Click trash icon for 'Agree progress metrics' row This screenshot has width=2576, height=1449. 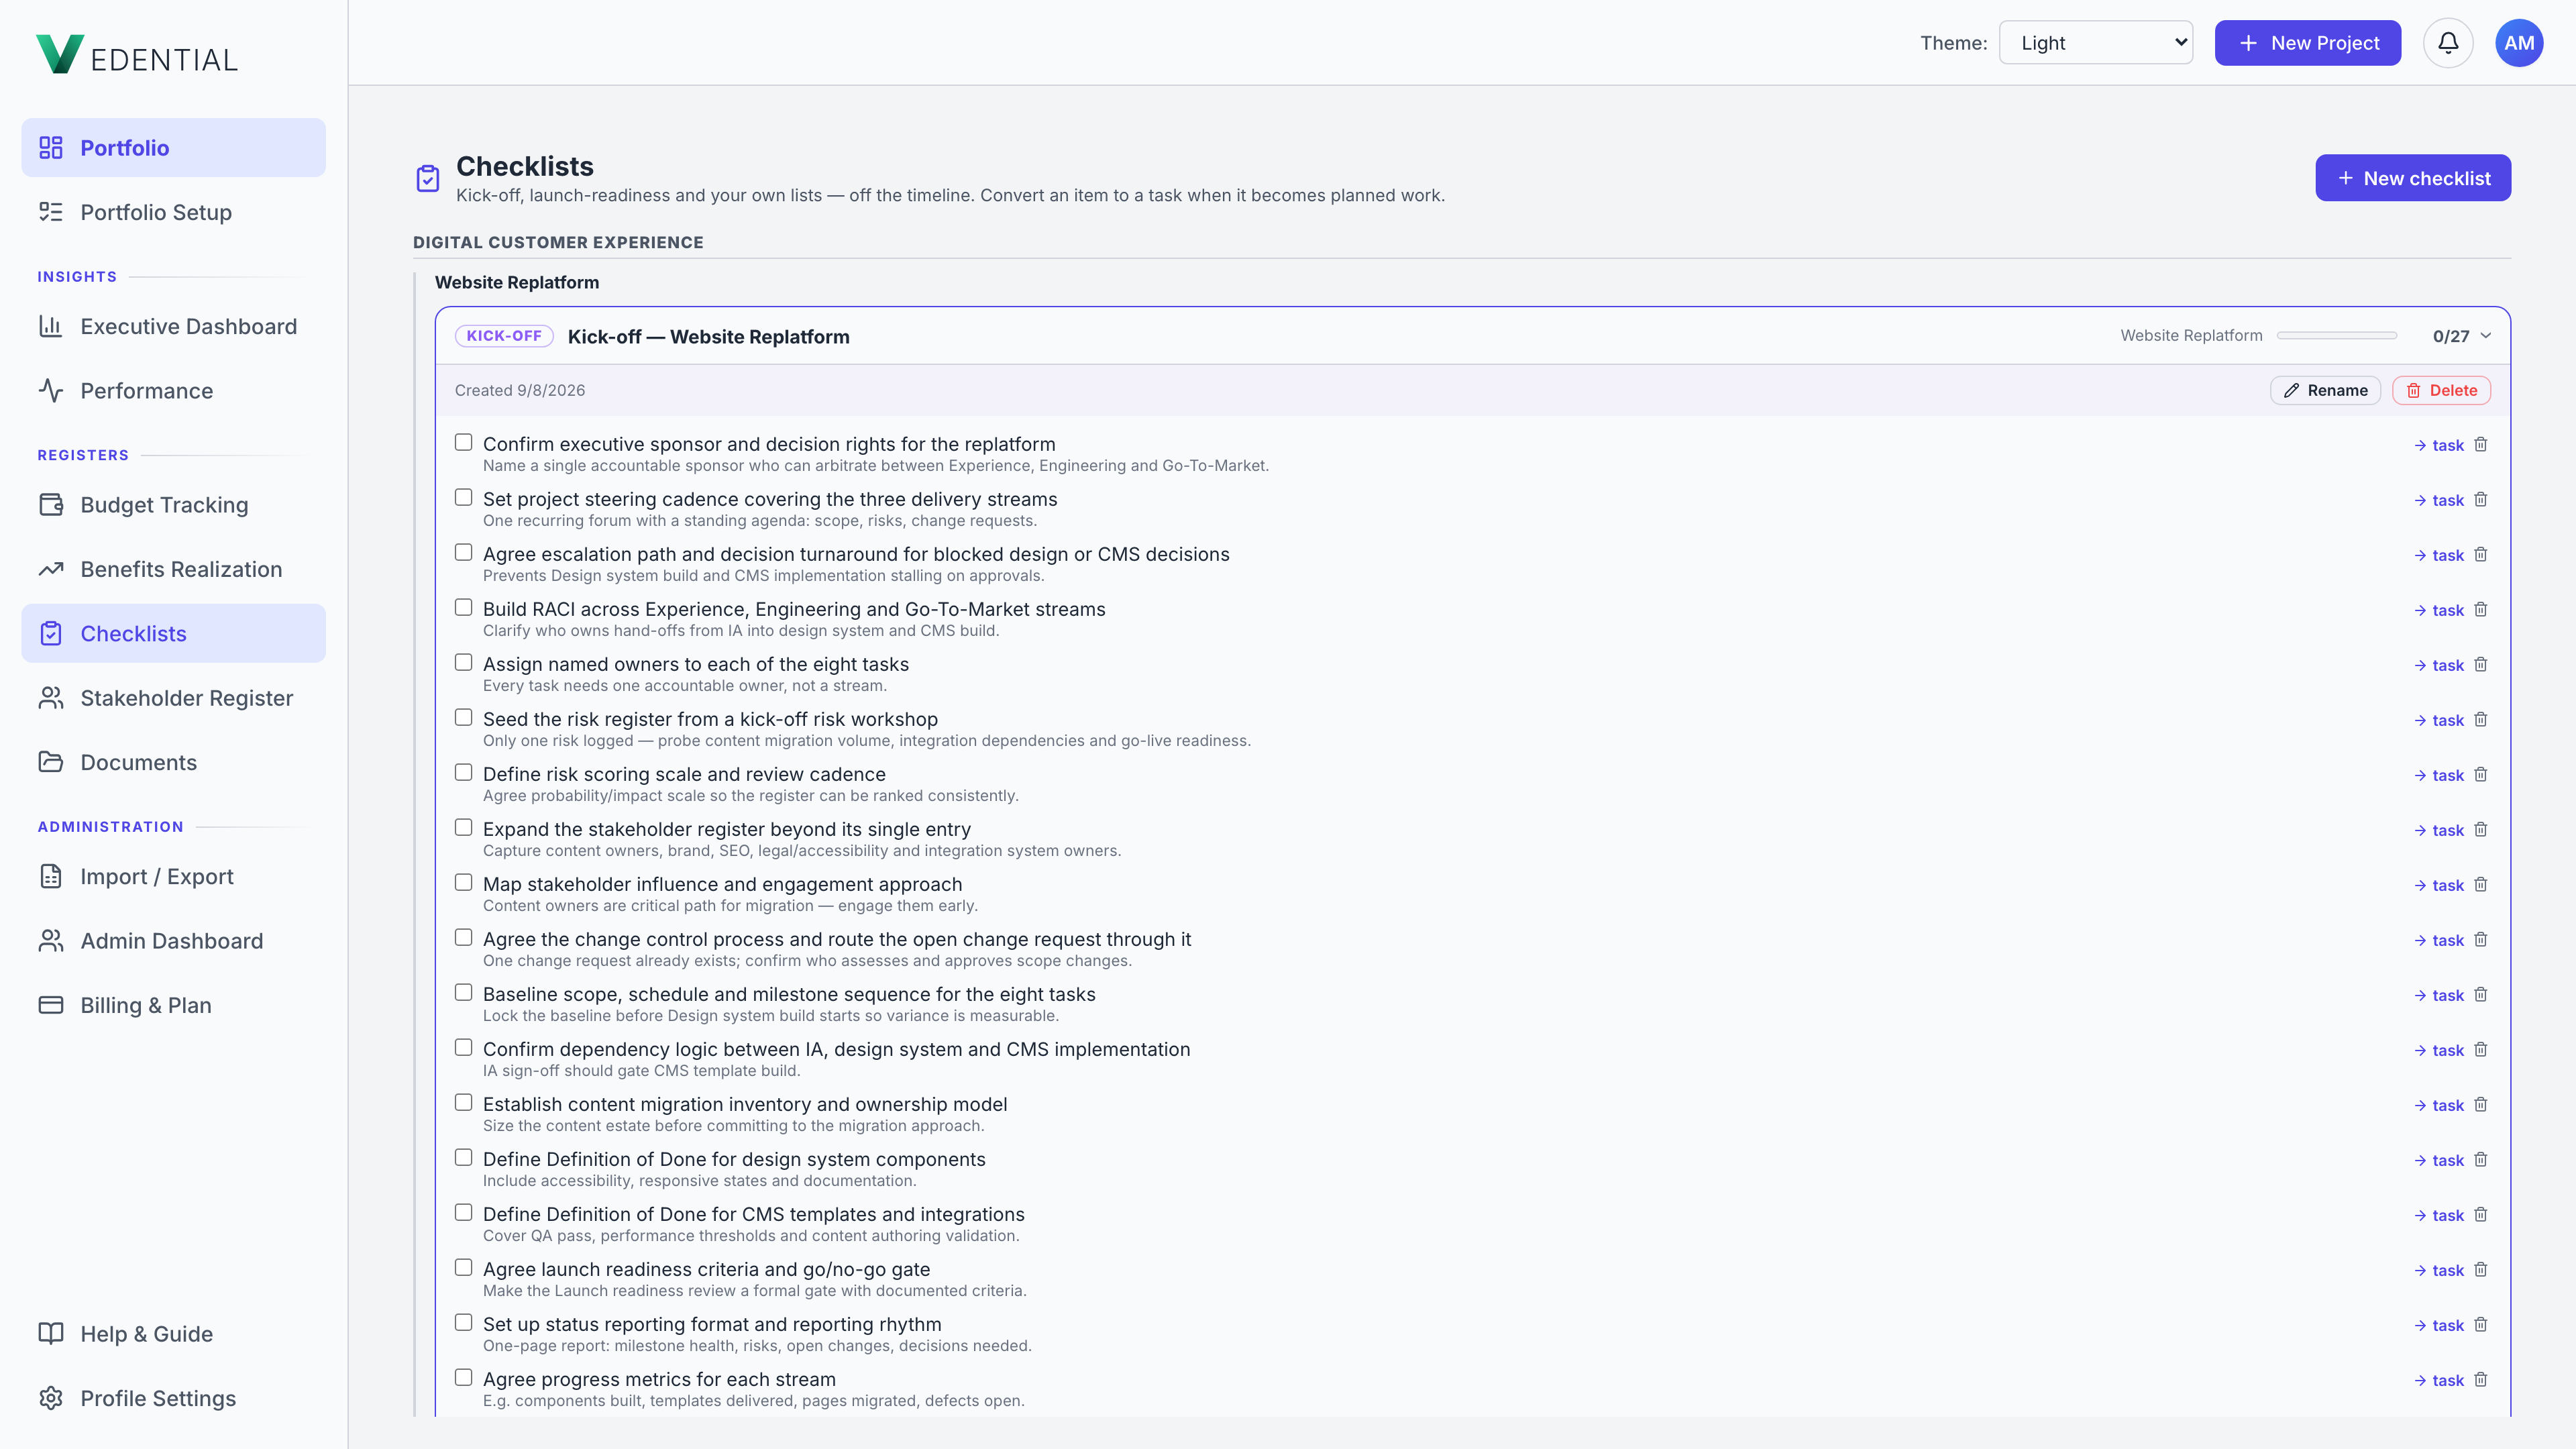[x=2481, y=1380]
